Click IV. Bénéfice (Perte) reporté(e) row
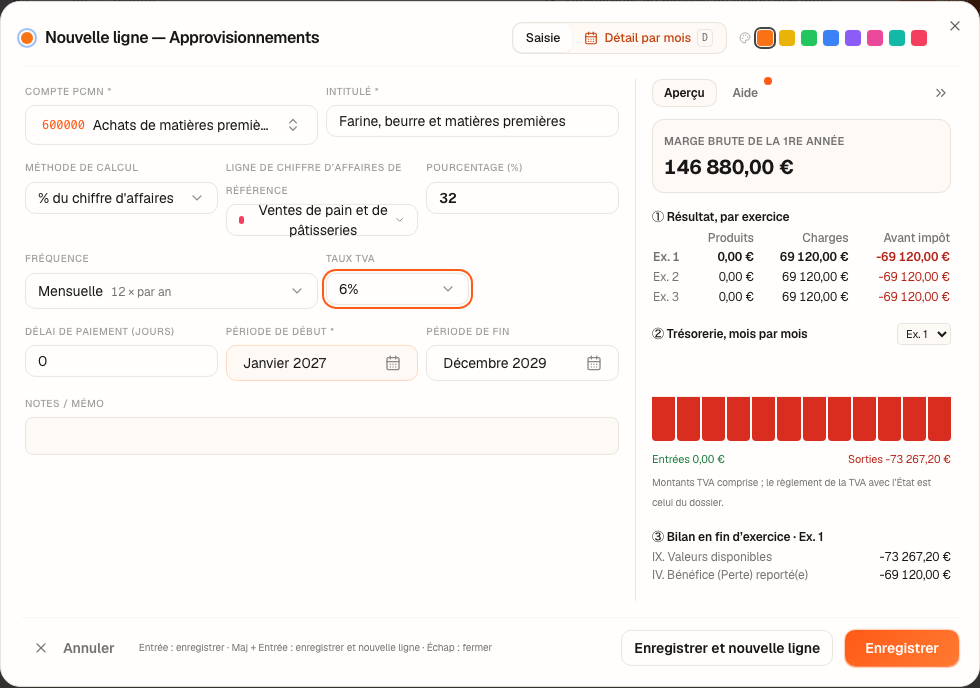 click(x=801, y=575)
